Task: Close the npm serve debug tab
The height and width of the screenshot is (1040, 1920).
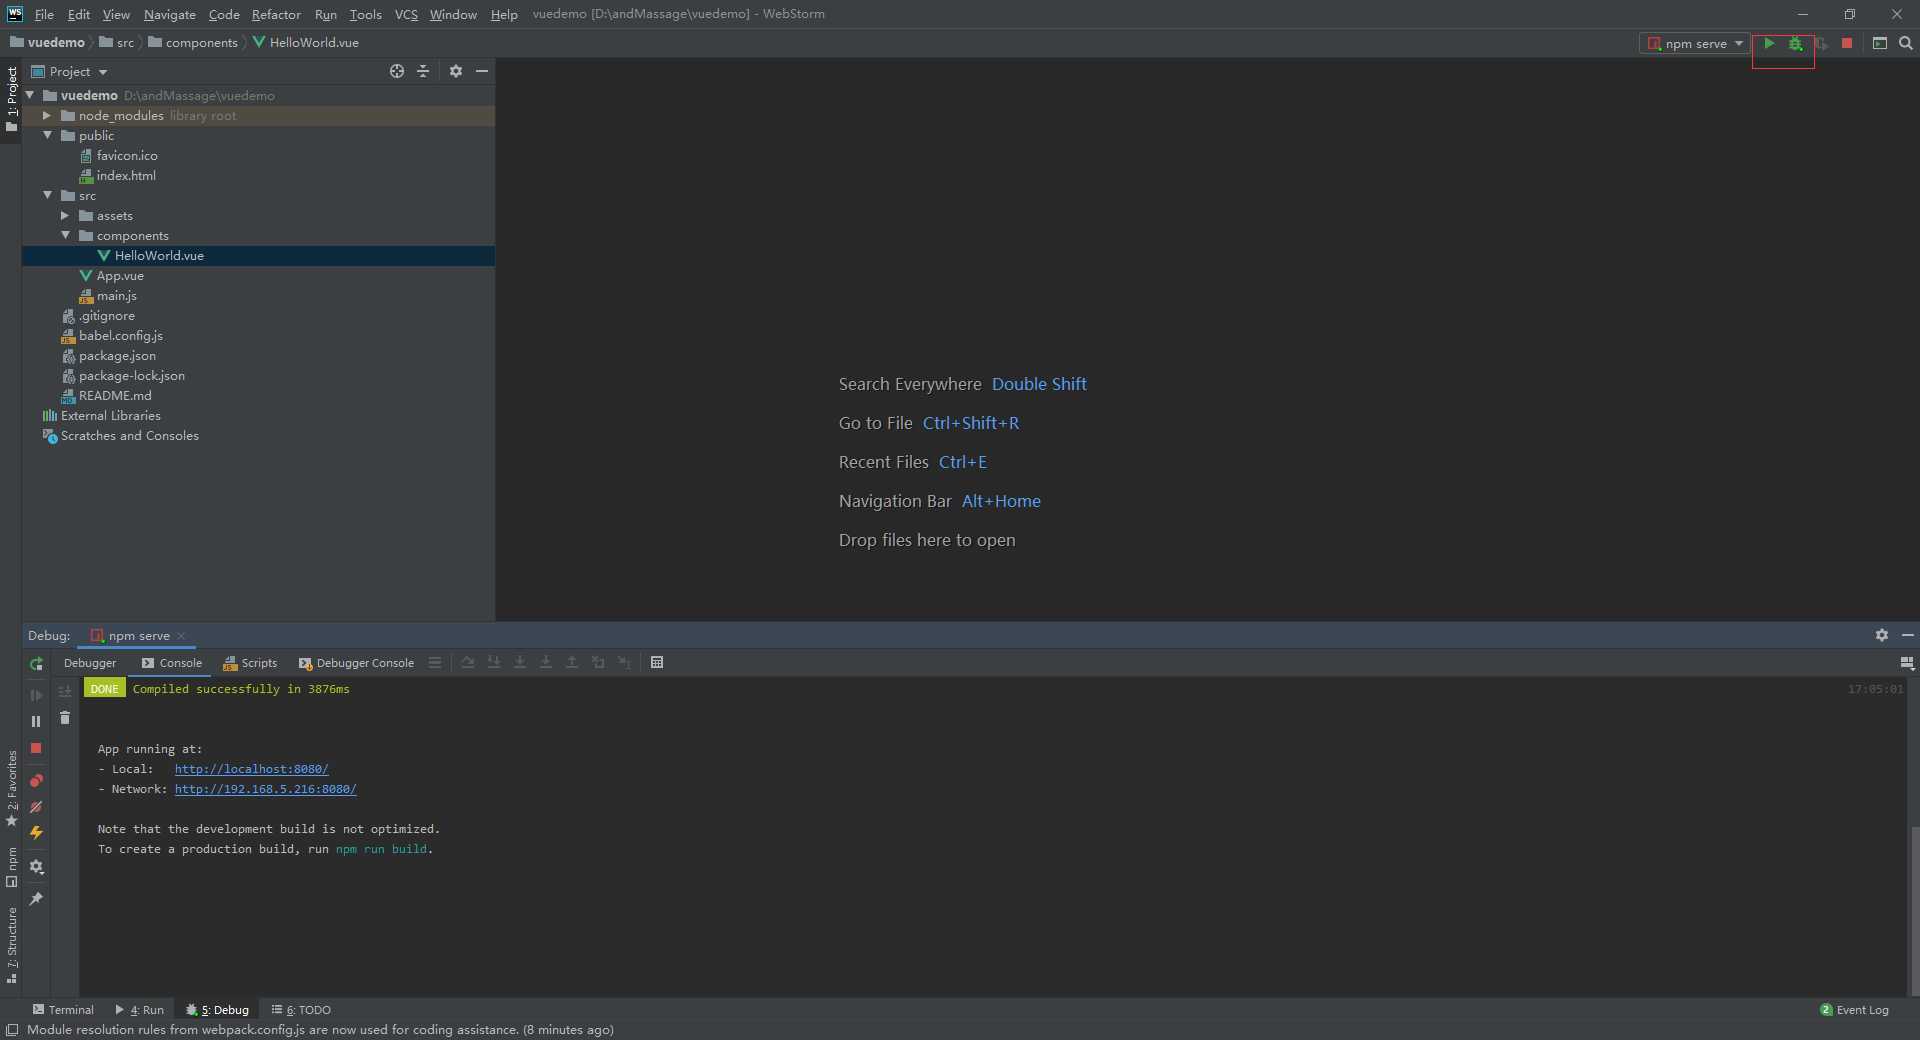Action: (181, 636)
